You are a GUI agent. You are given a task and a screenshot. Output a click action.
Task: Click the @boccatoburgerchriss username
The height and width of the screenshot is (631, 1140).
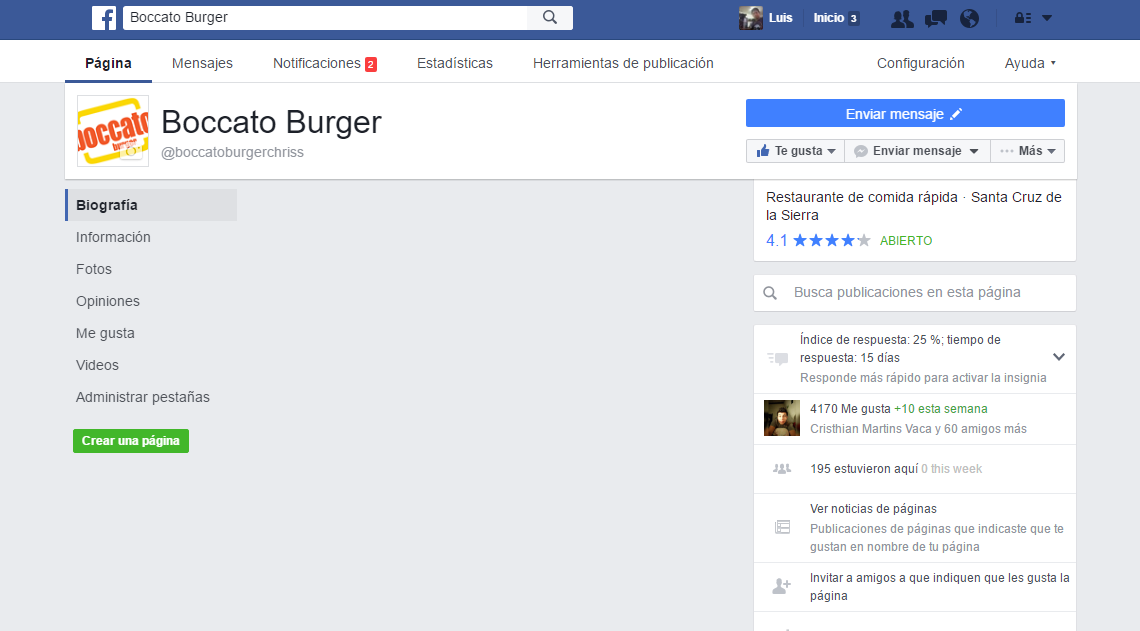(x=233, y=153)
